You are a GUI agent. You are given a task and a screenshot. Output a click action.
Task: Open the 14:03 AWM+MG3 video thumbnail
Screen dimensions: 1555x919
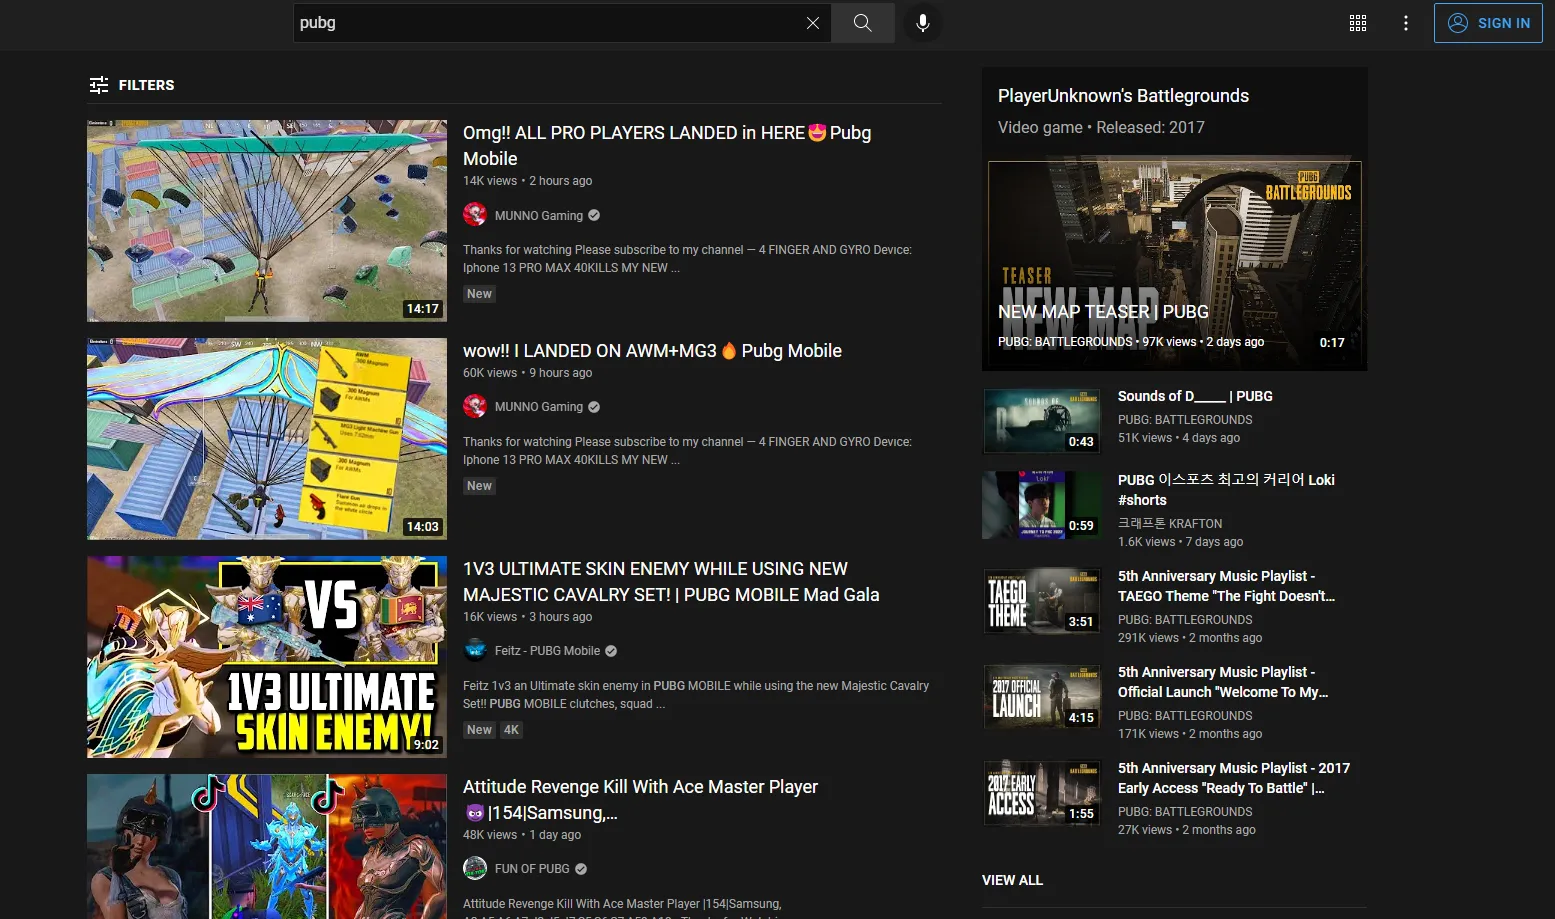tap(267, 439)
